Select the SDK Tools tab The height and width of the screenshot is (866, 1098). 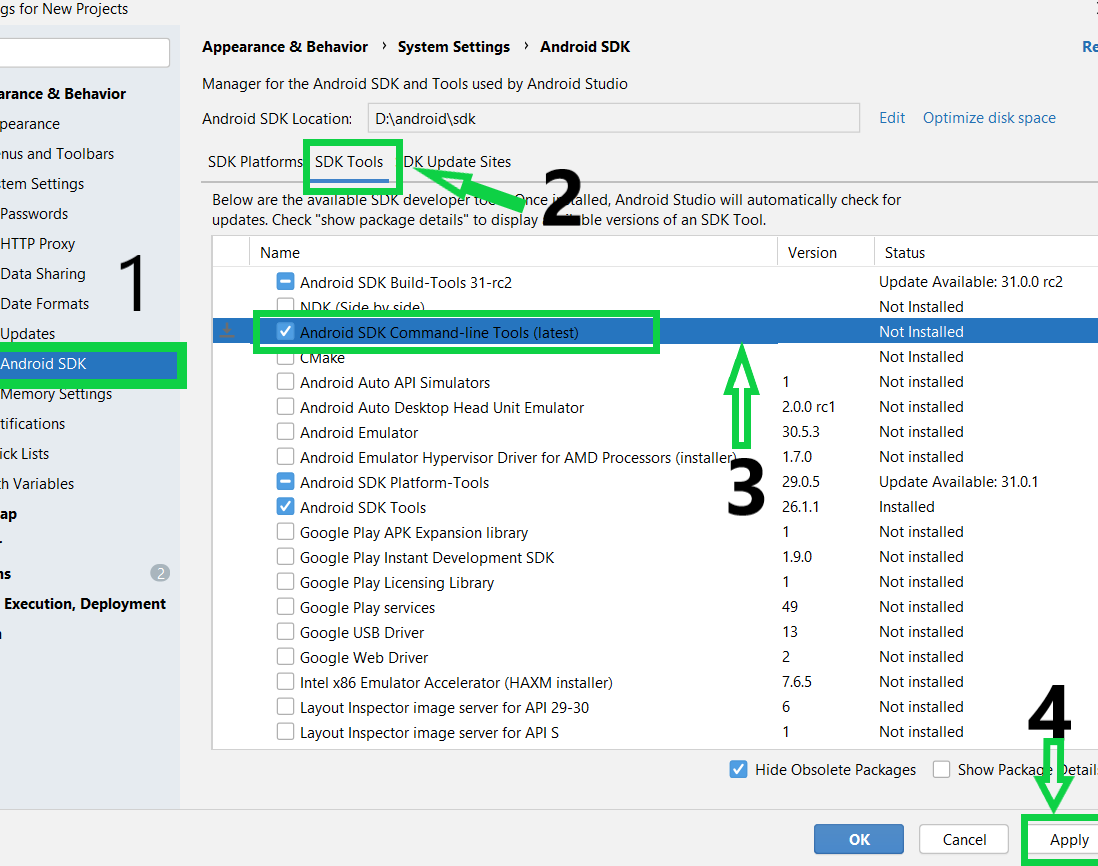(x=349, y=162)
